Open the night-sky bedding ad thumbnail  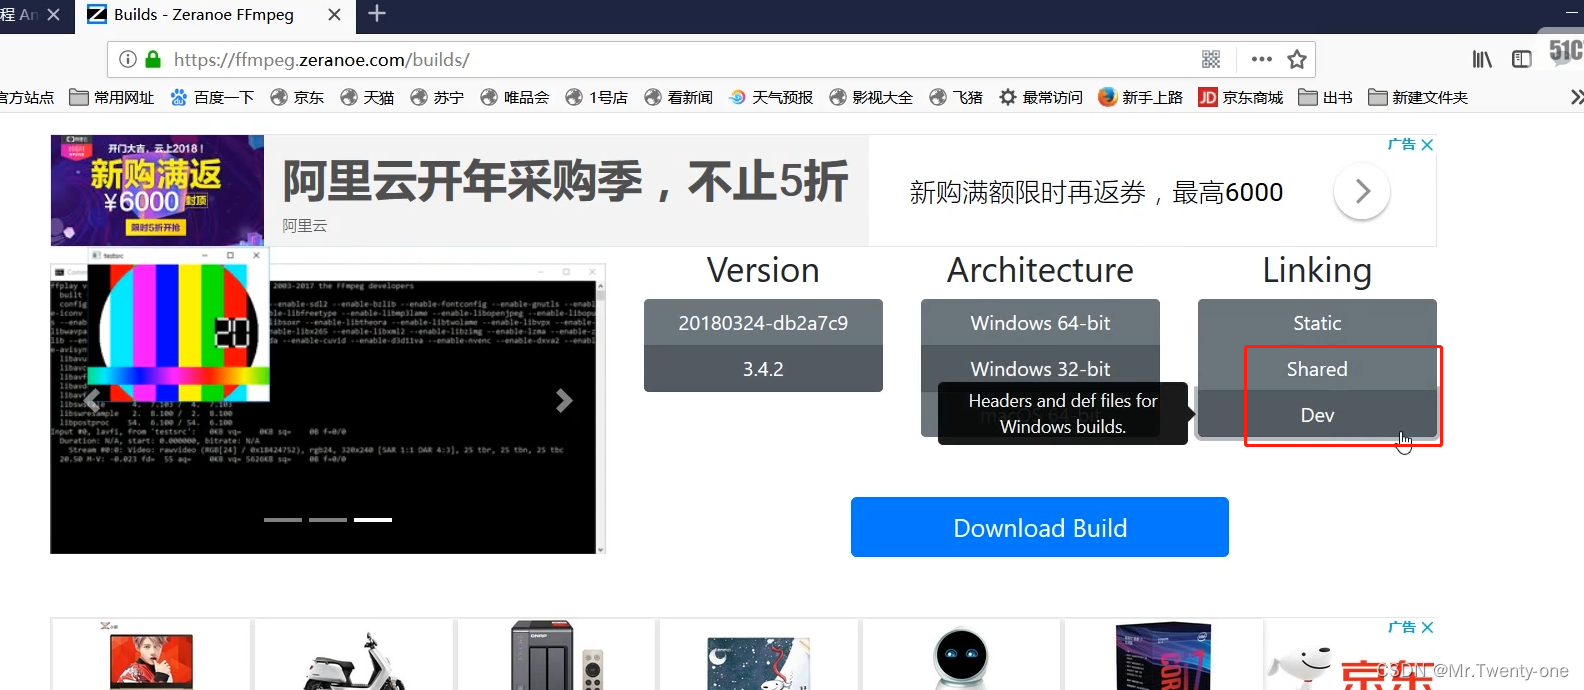point(759,655)
